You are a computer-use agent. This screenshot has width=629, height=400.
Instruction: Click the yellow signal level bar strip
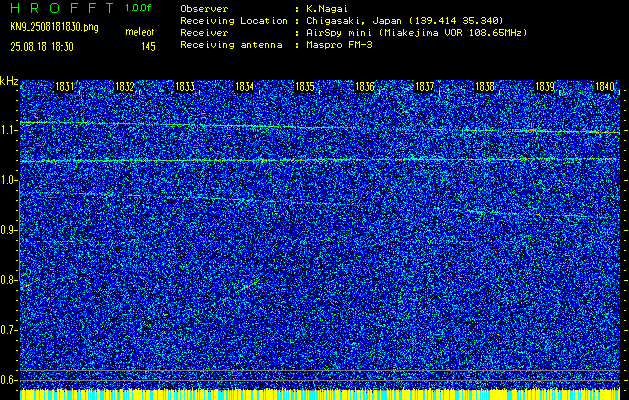pos(320,394)
